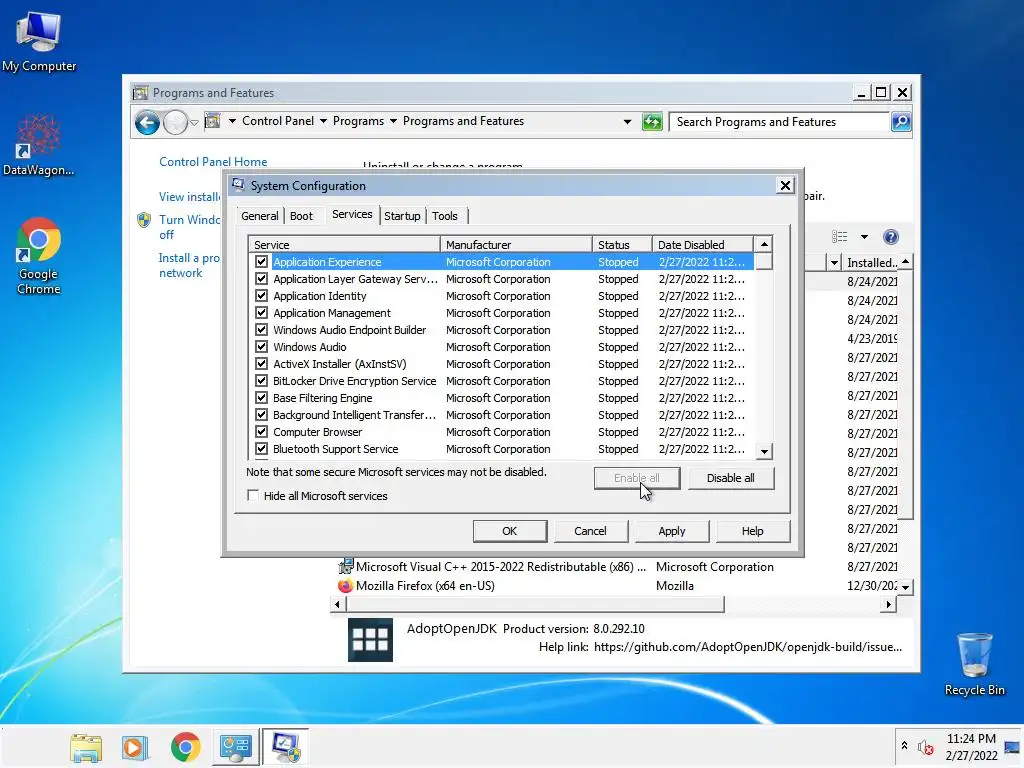Open Windows Media Player in the taskbar

[x=135, y=747]
